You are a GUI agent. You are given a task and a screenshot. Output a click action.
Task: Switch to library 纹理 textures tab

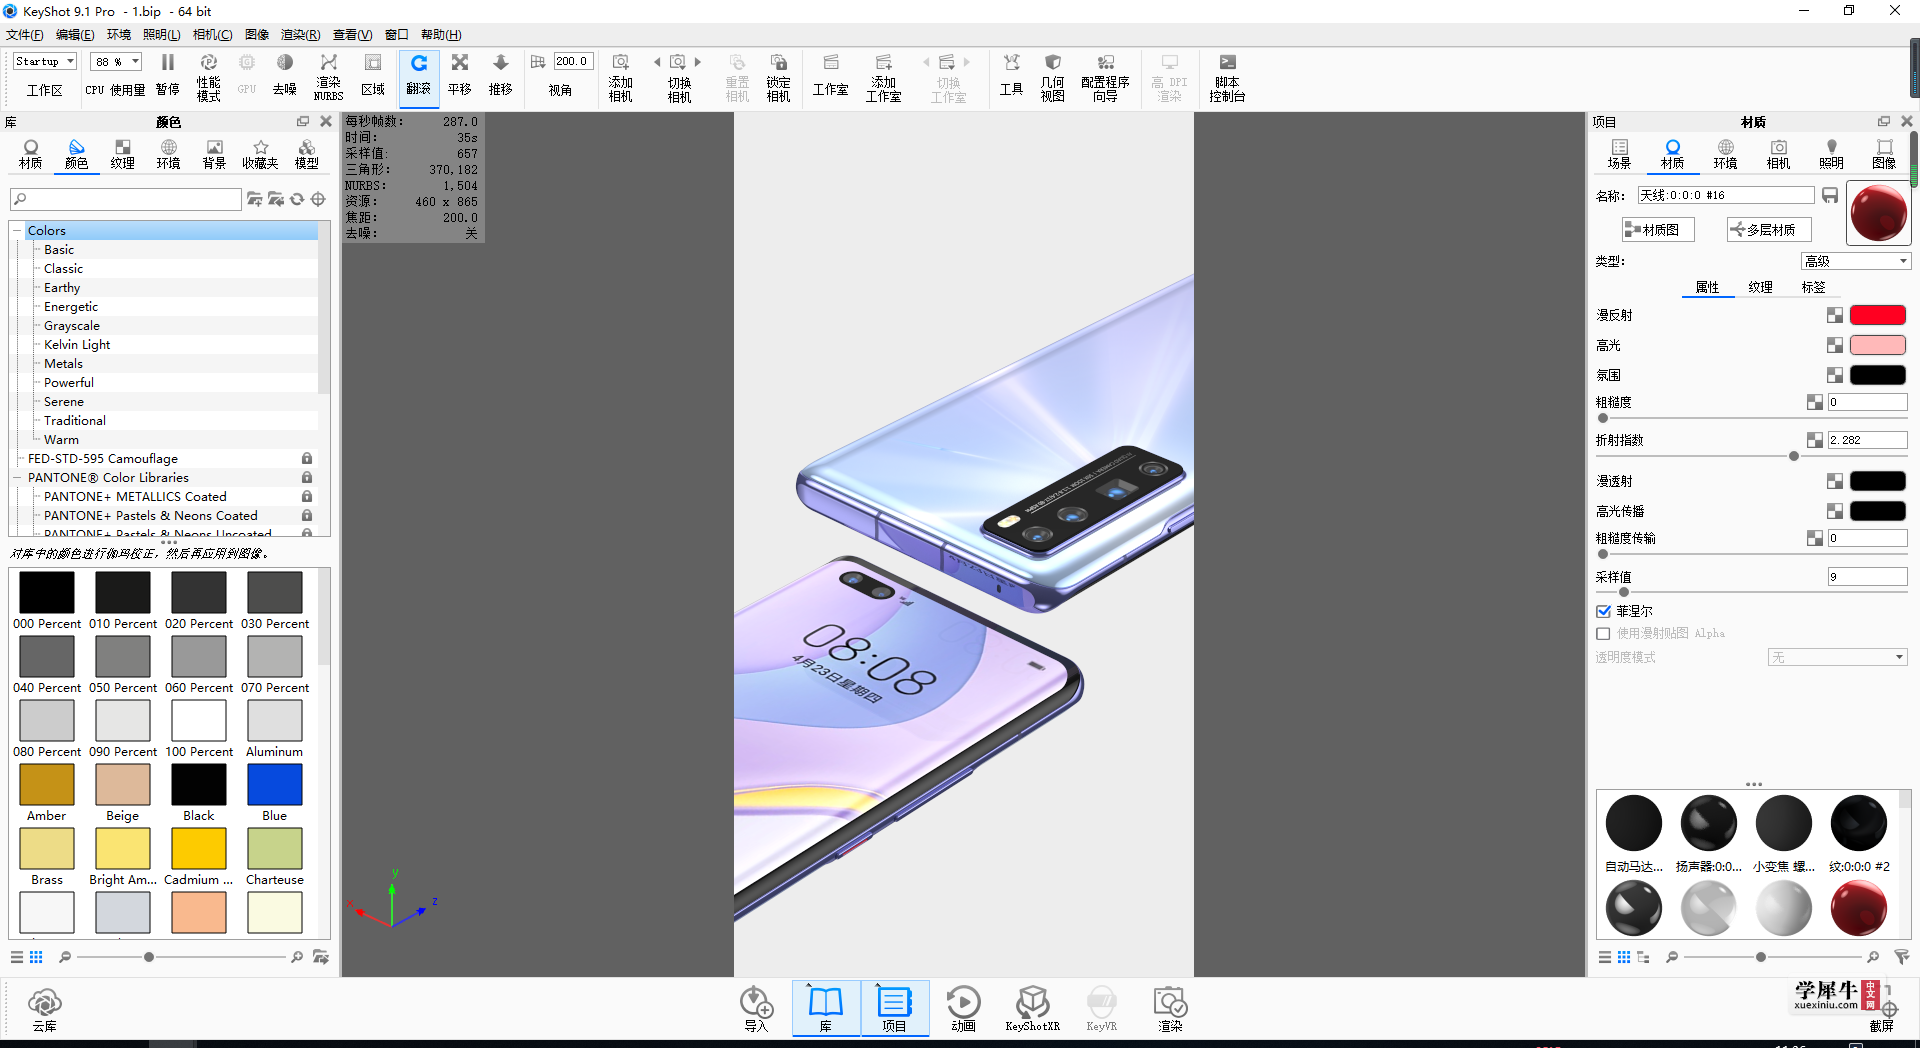click(x=122, y=154)
